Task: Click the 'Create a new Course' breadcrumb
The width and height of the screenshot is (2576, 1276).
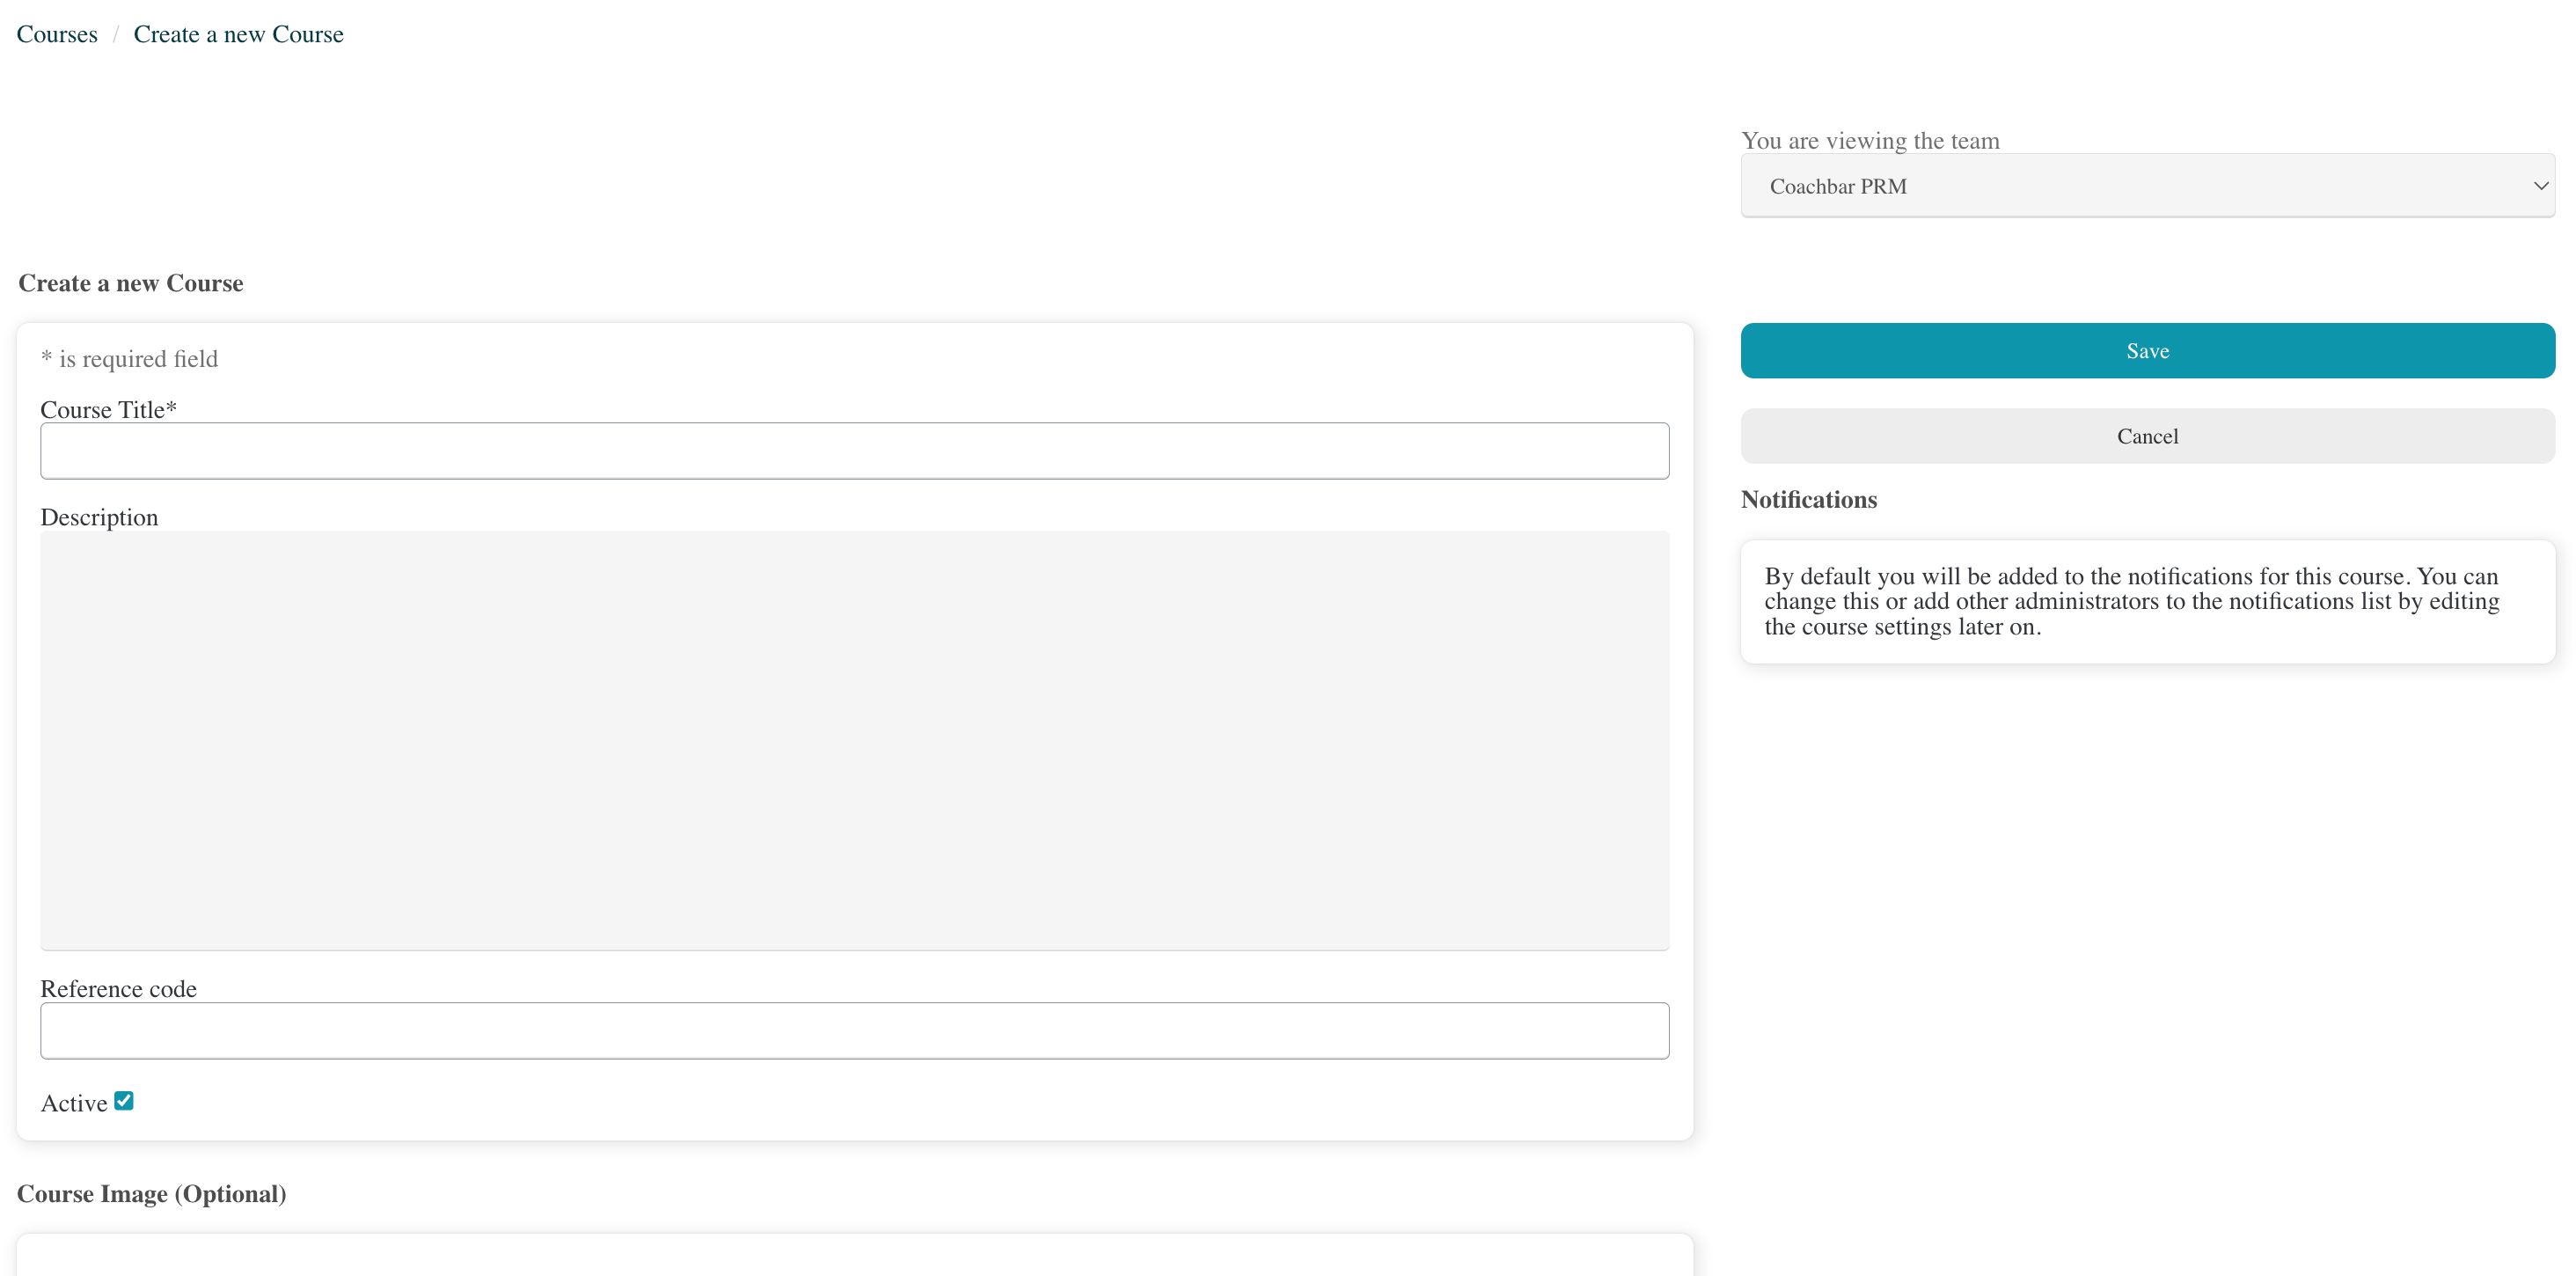Action: tap(238, 34)
